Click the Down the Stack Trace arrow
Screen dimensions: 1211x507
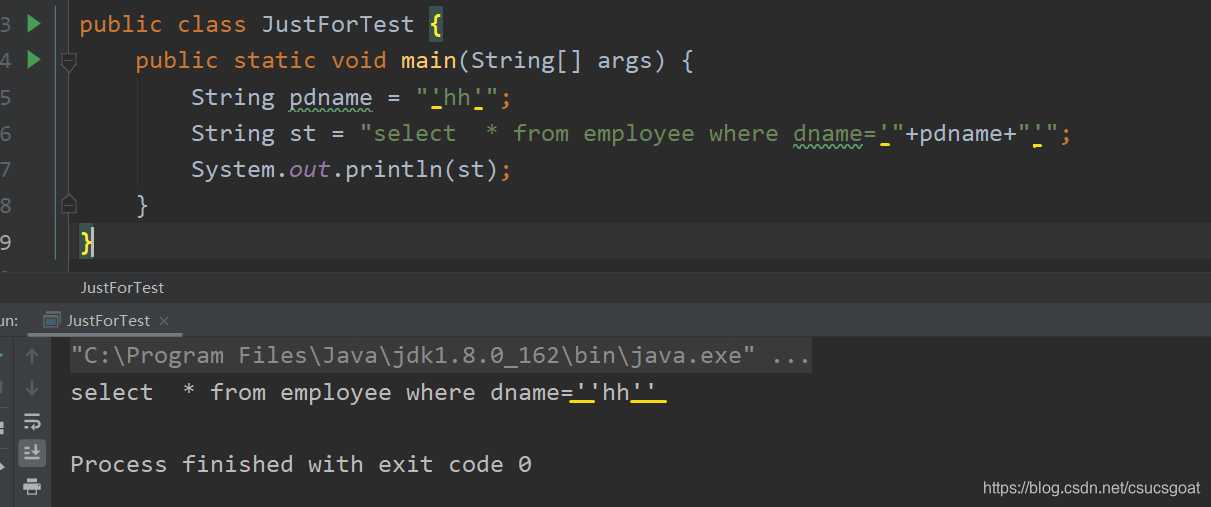coord(32,388)
